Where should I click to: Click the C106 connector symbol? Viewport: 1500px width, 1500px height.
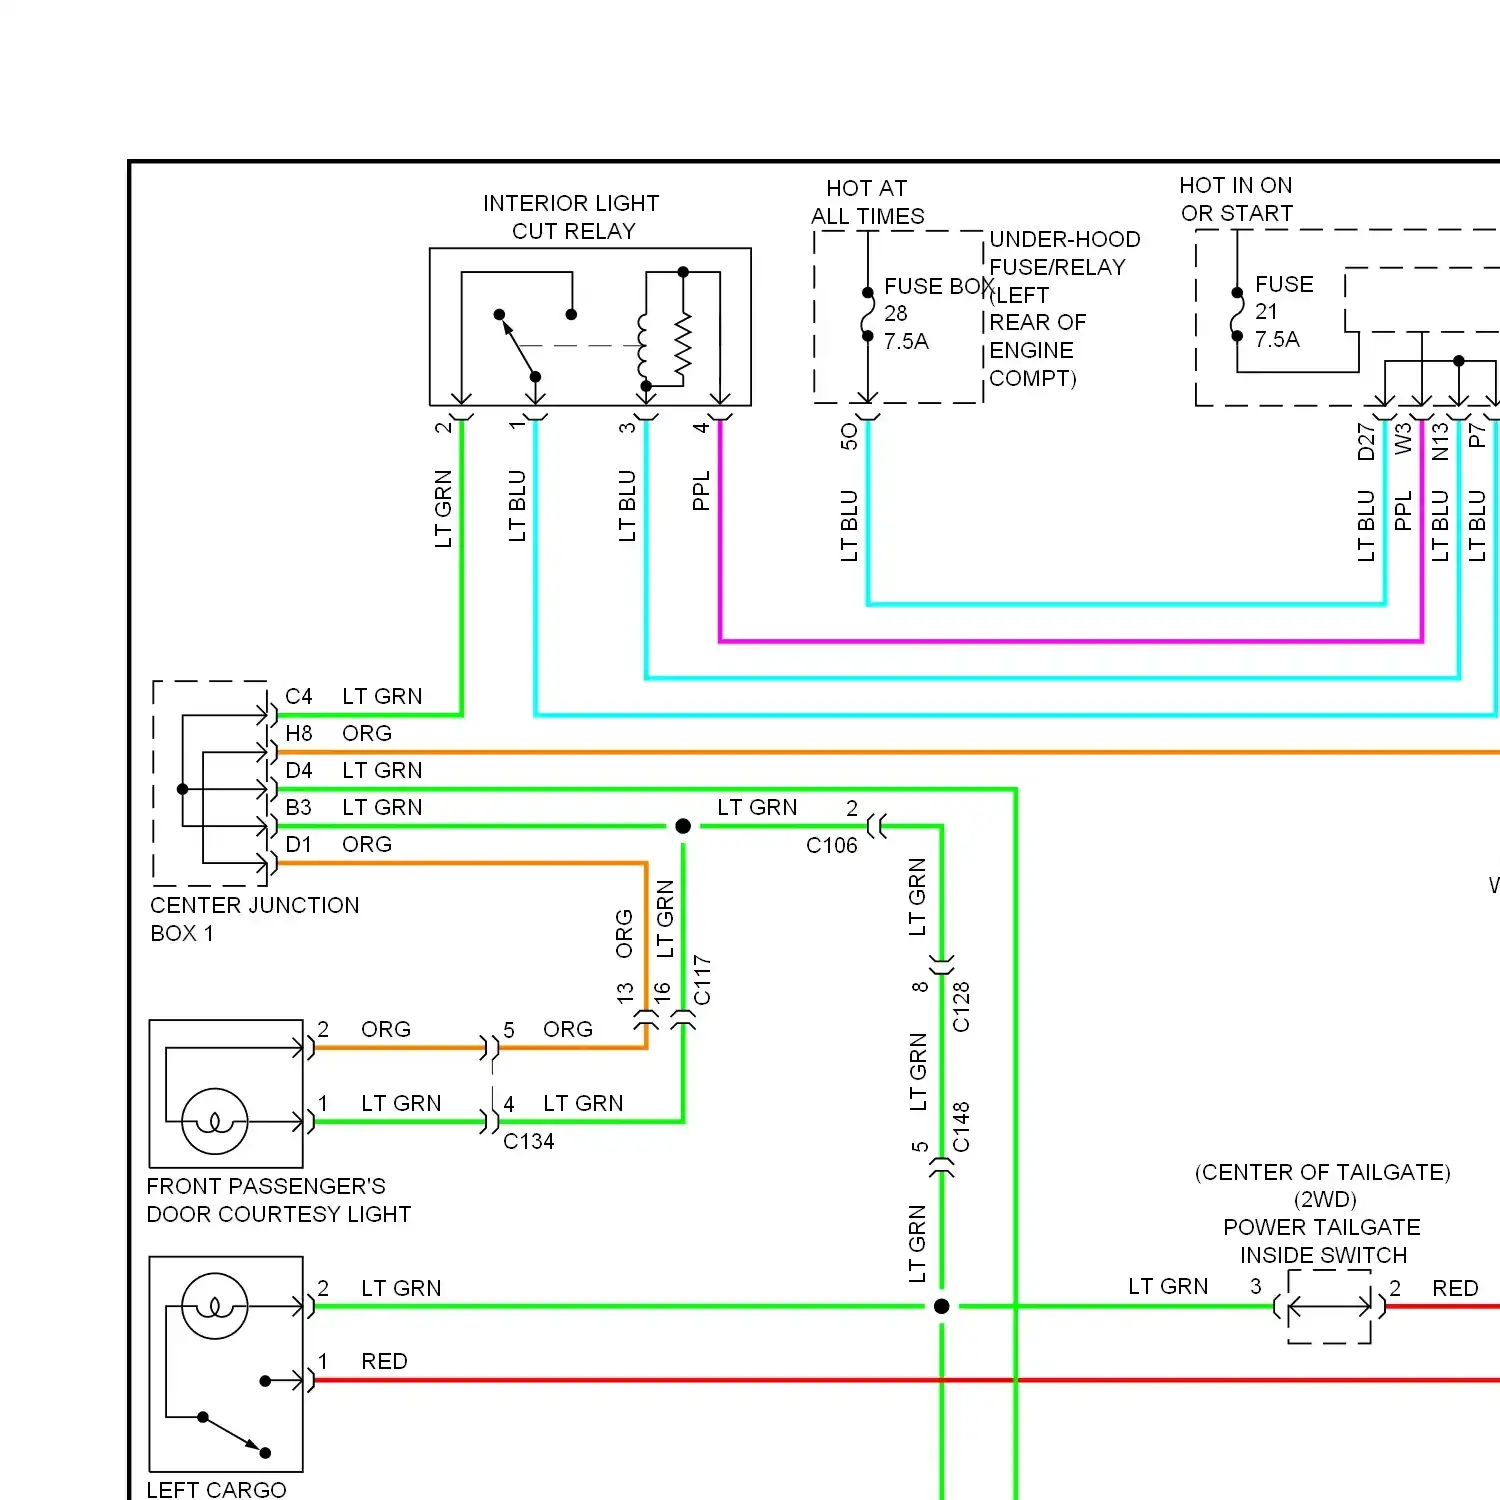[877, 826]
